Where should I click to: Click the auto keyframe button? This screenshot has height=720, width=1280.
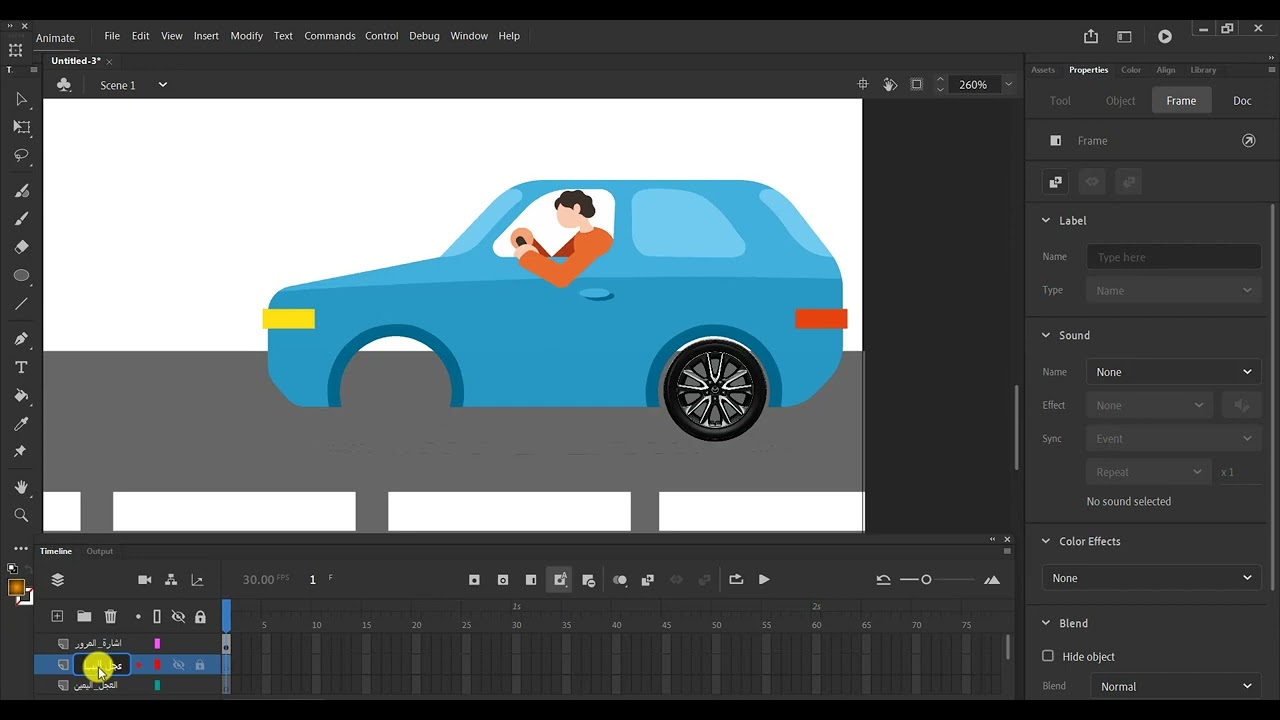click(x=560, y=580)
